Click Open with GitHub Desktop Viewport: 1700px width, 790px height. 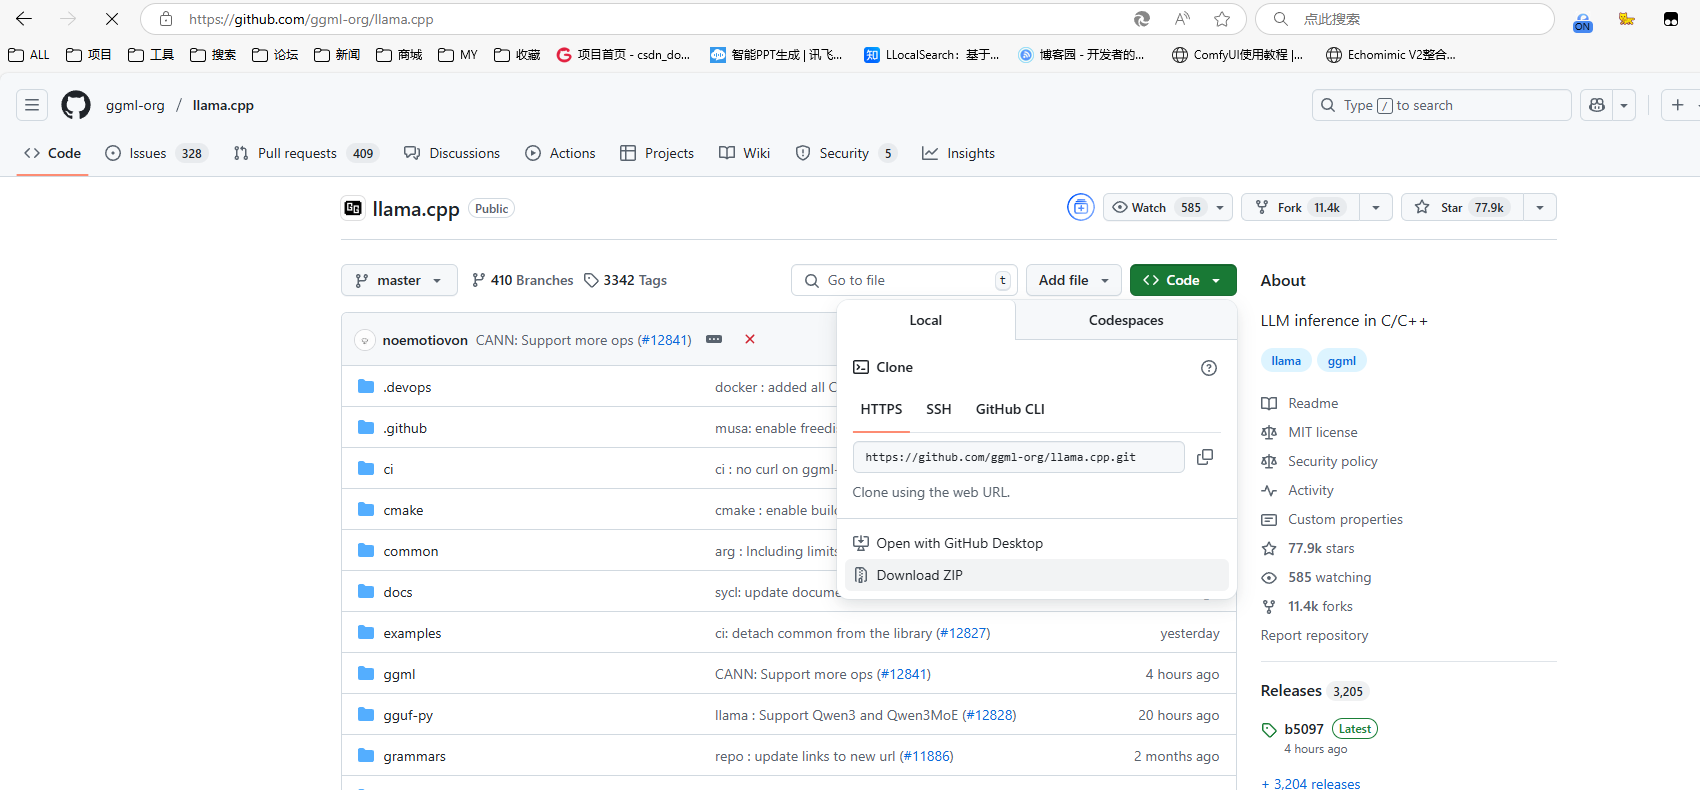[x=1037, y=543]
